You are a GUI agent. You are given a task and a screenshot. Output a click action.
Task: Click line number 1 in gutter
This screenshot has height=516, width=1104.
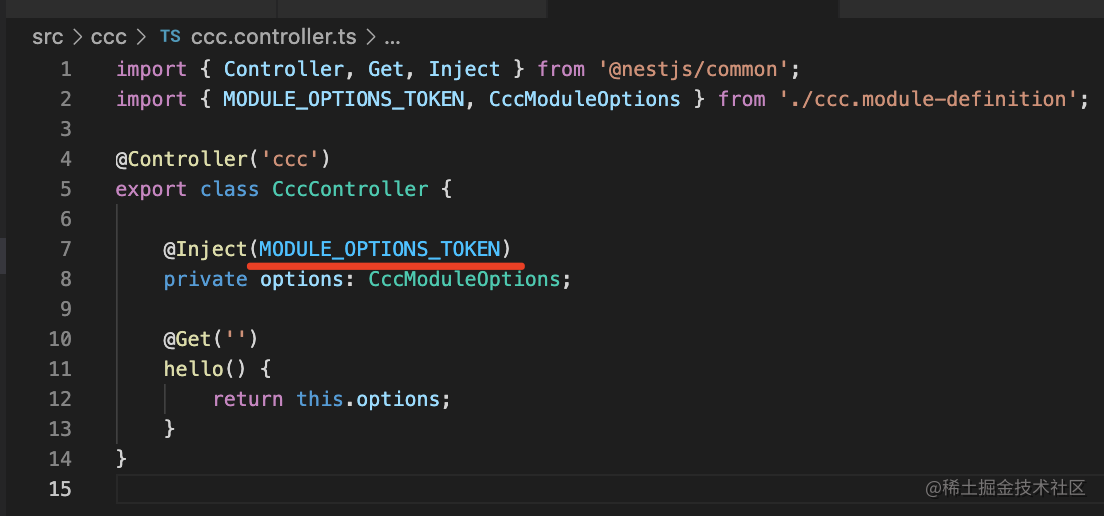coord(66,69)
